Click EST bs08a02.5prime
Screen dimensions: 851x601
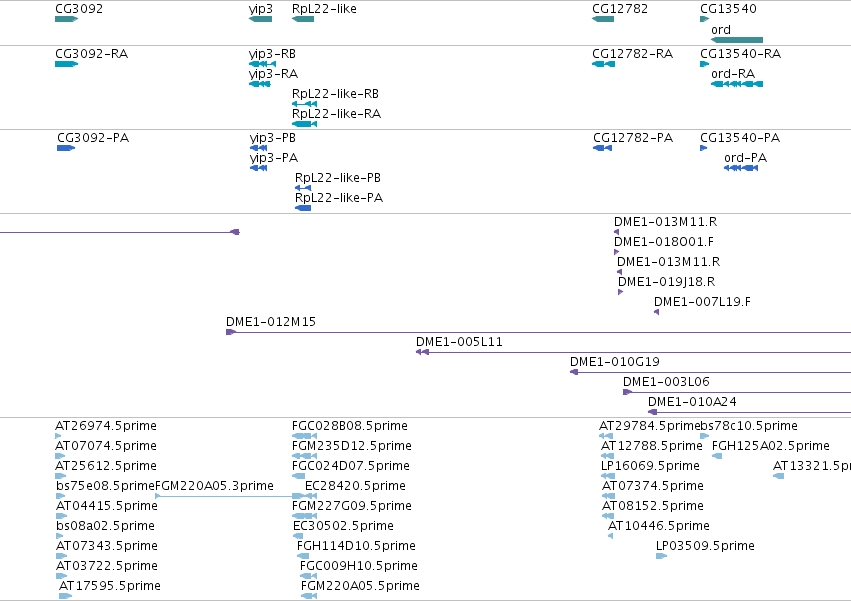pyautogui.click(x=59, y=536)
